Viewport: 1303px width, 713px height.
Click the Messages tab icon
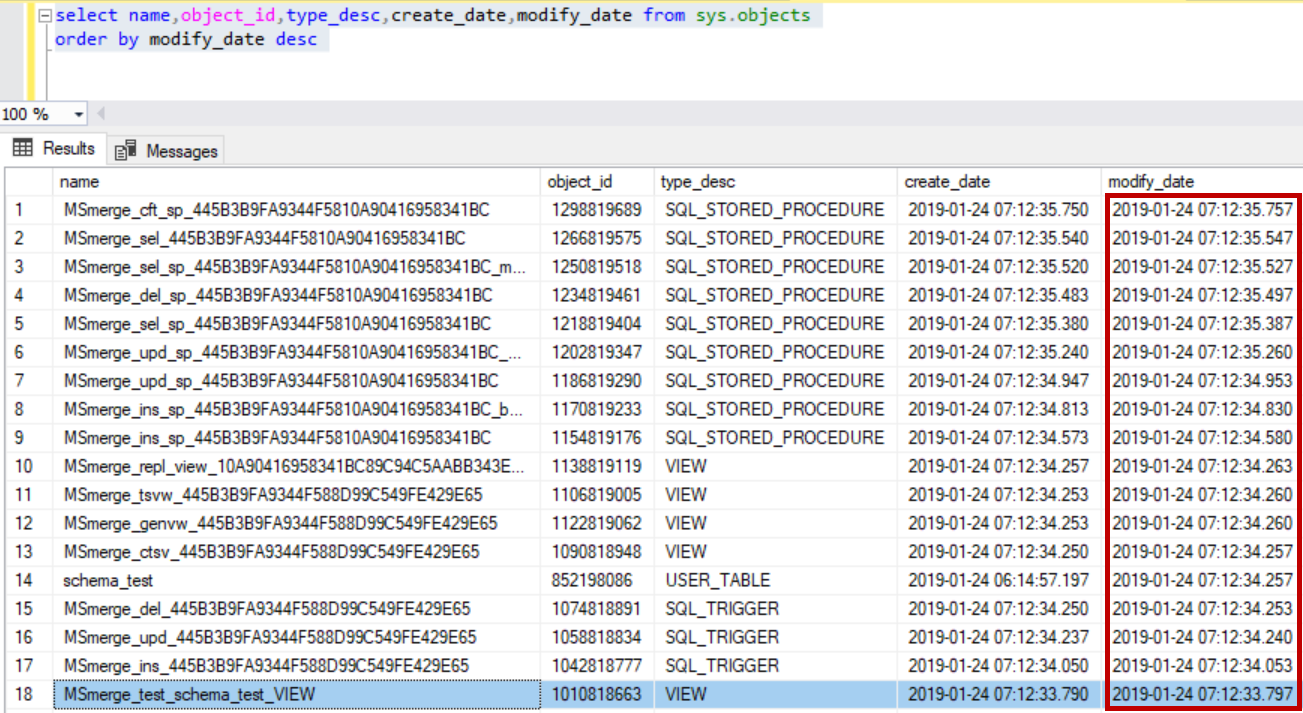[x=125, y=151]
